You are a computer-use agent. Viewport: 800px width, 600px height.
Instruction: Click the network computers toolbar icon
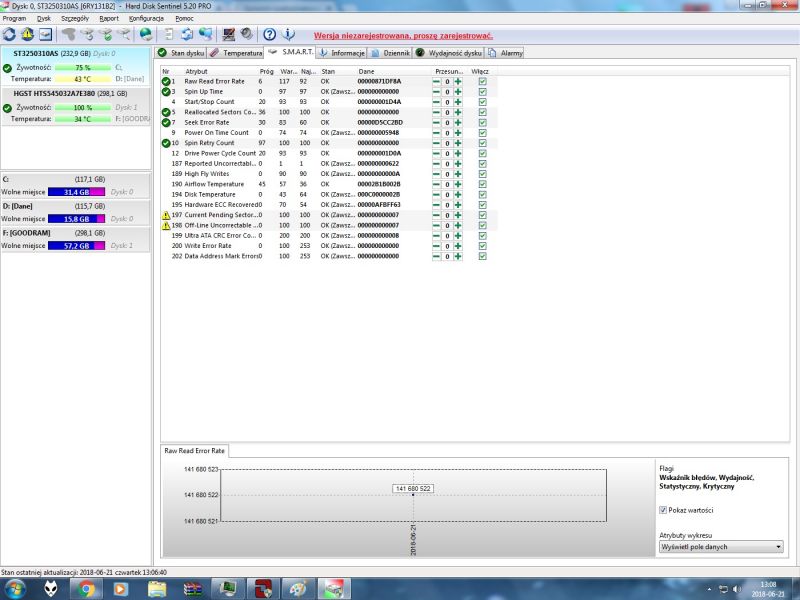[x=206, y=34]
